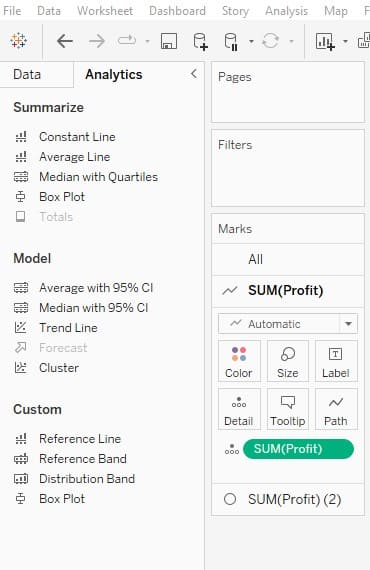This screenshot has height=570, width=370.
Task: Collapse the side pane with the chevron
Action: click(194, 74)
